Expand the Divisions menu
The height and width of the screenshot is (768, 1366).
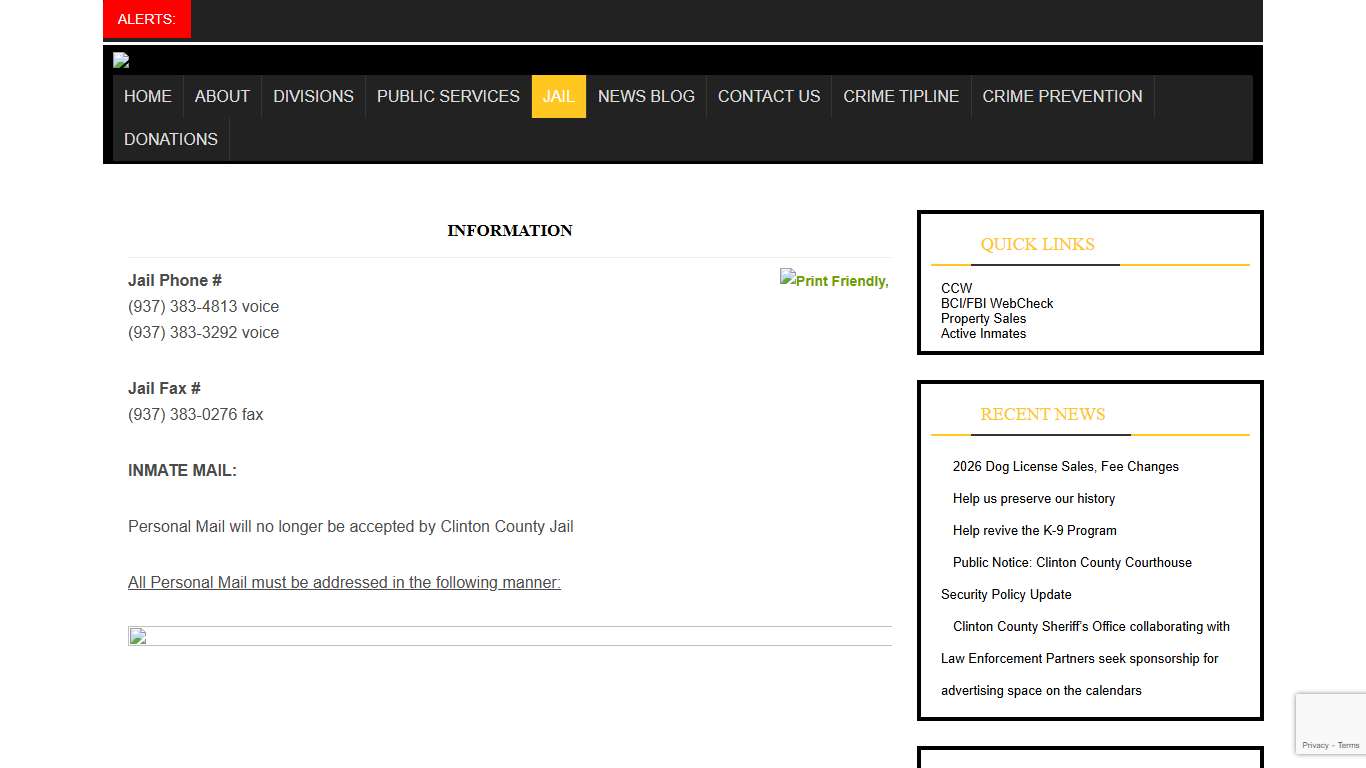coord(313,97)
